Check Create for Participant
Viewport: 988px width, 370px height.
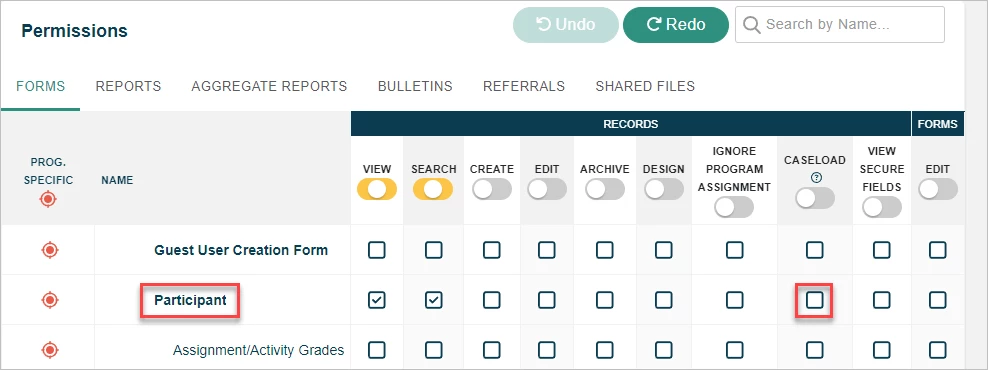[491, 301]
